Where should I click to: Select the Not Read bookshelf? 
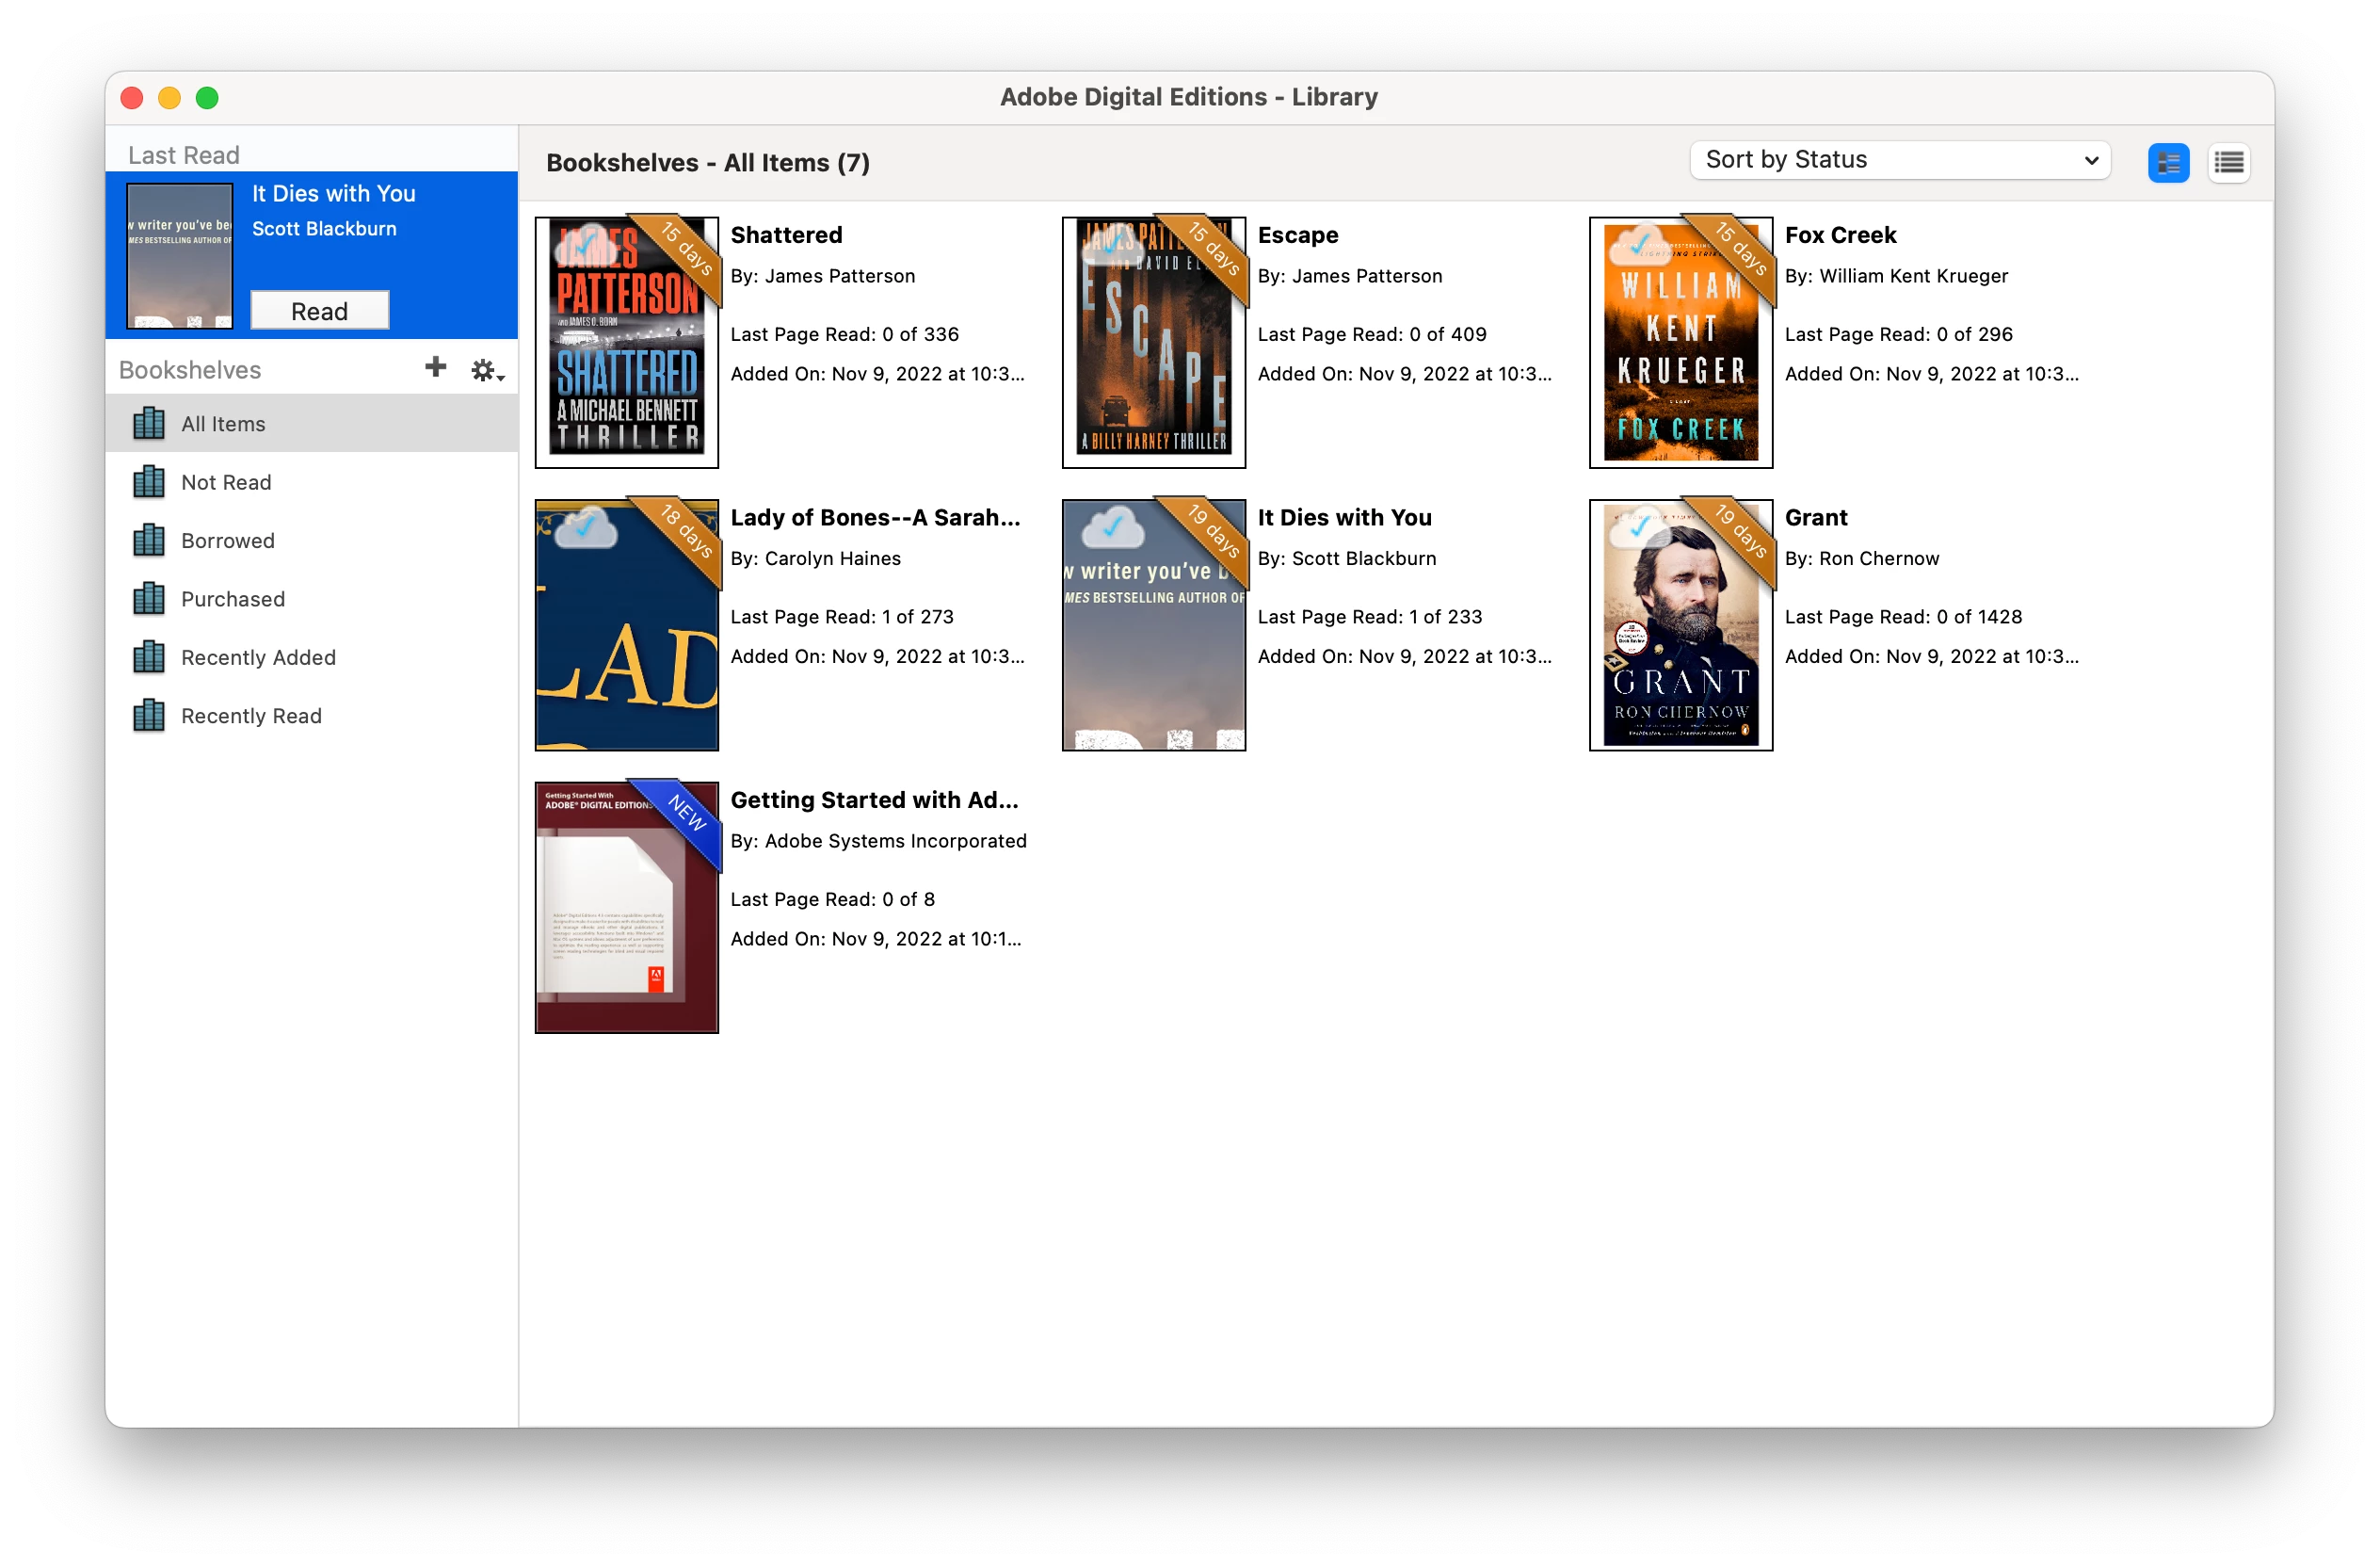pyautogui.click(x=226, y=482)
